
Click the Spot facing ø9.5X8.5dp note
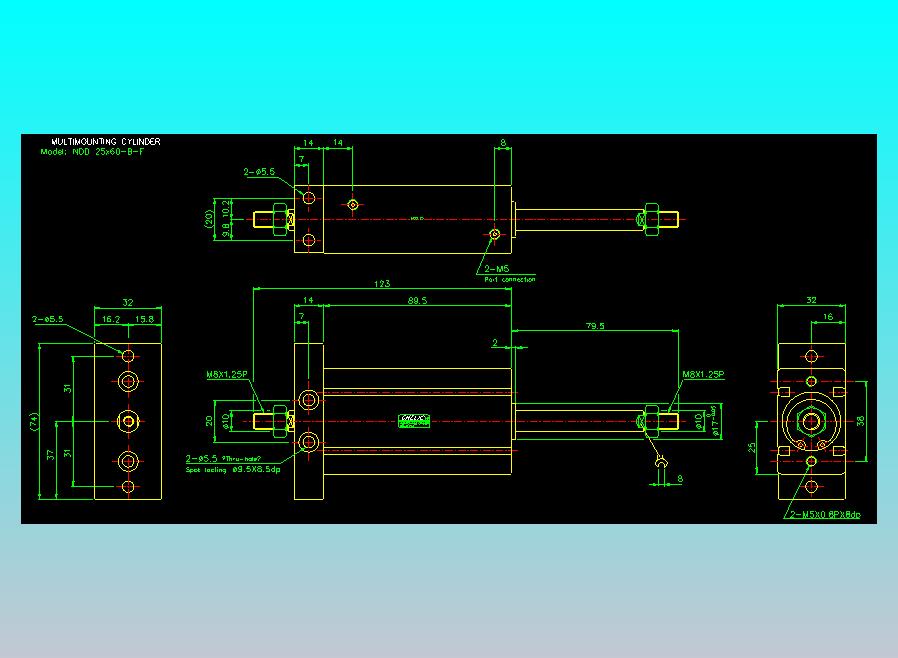click(x=233, y=470)
